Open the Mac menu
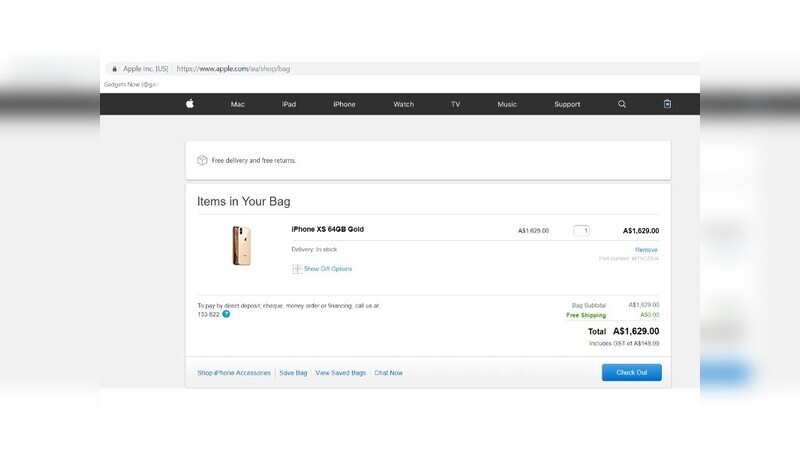The width and height of the screenshot is (800, 450). 238,104
